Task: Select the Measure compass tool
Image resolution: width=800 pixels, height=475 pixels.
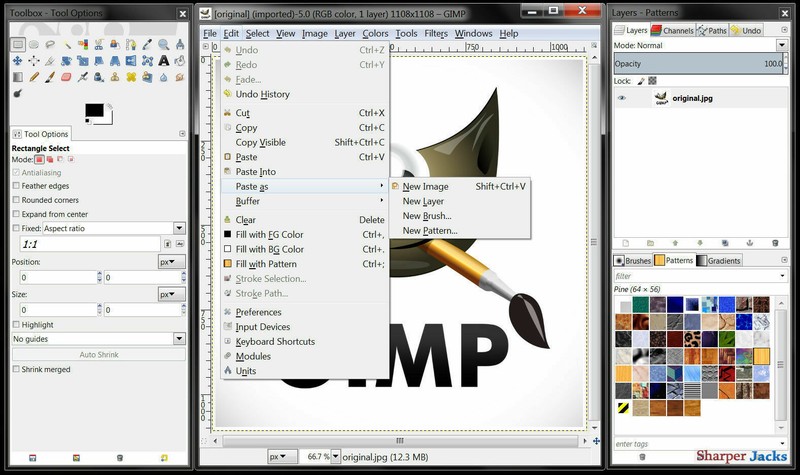Action: click(180, 44)
